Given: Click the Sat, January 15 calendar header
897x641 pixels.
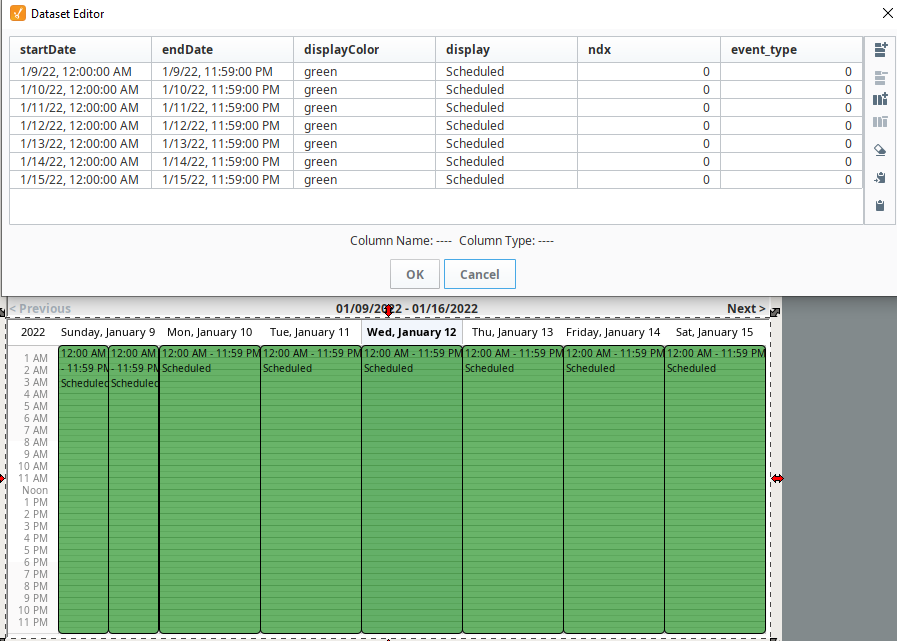Looking at the screenshot, I should (x=715, y=332).
